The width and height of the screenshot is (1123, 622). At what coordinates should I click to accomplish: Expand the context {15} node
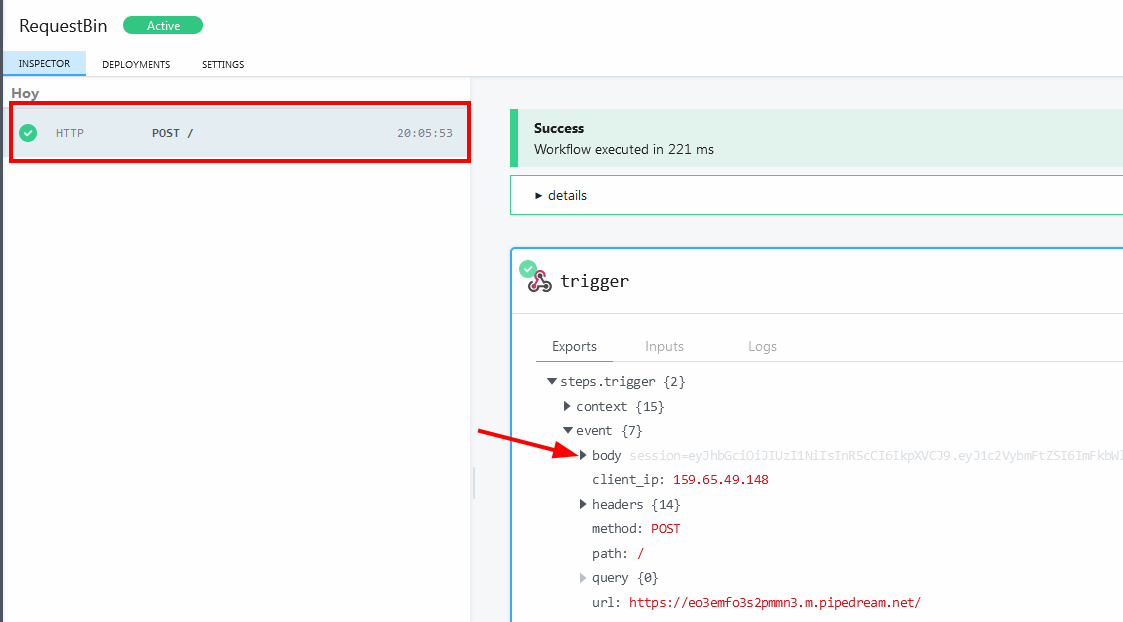(567, 407)
